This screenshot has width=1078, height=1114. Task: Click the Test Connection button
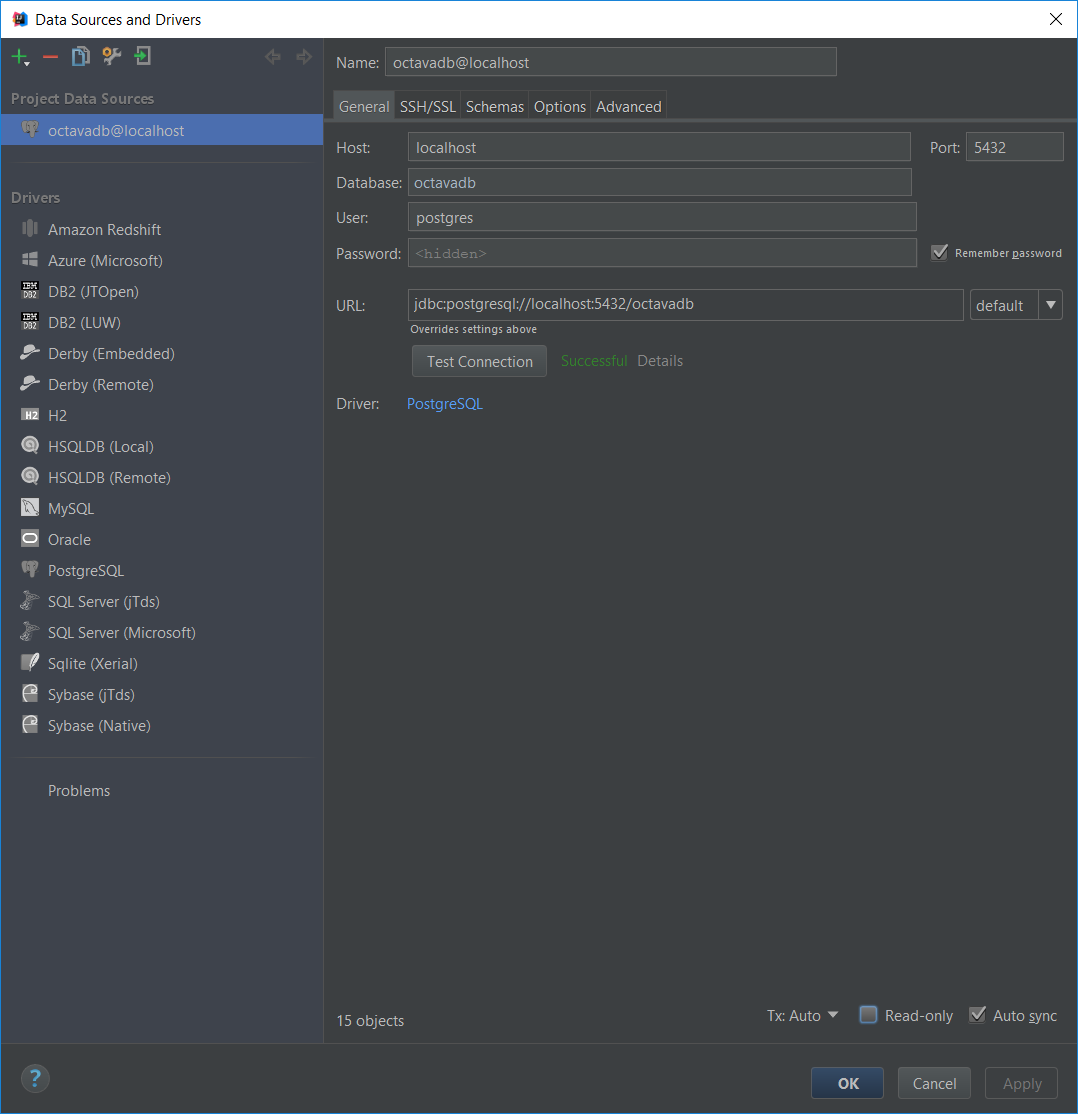pyautogui.click(x=480, y=361)
